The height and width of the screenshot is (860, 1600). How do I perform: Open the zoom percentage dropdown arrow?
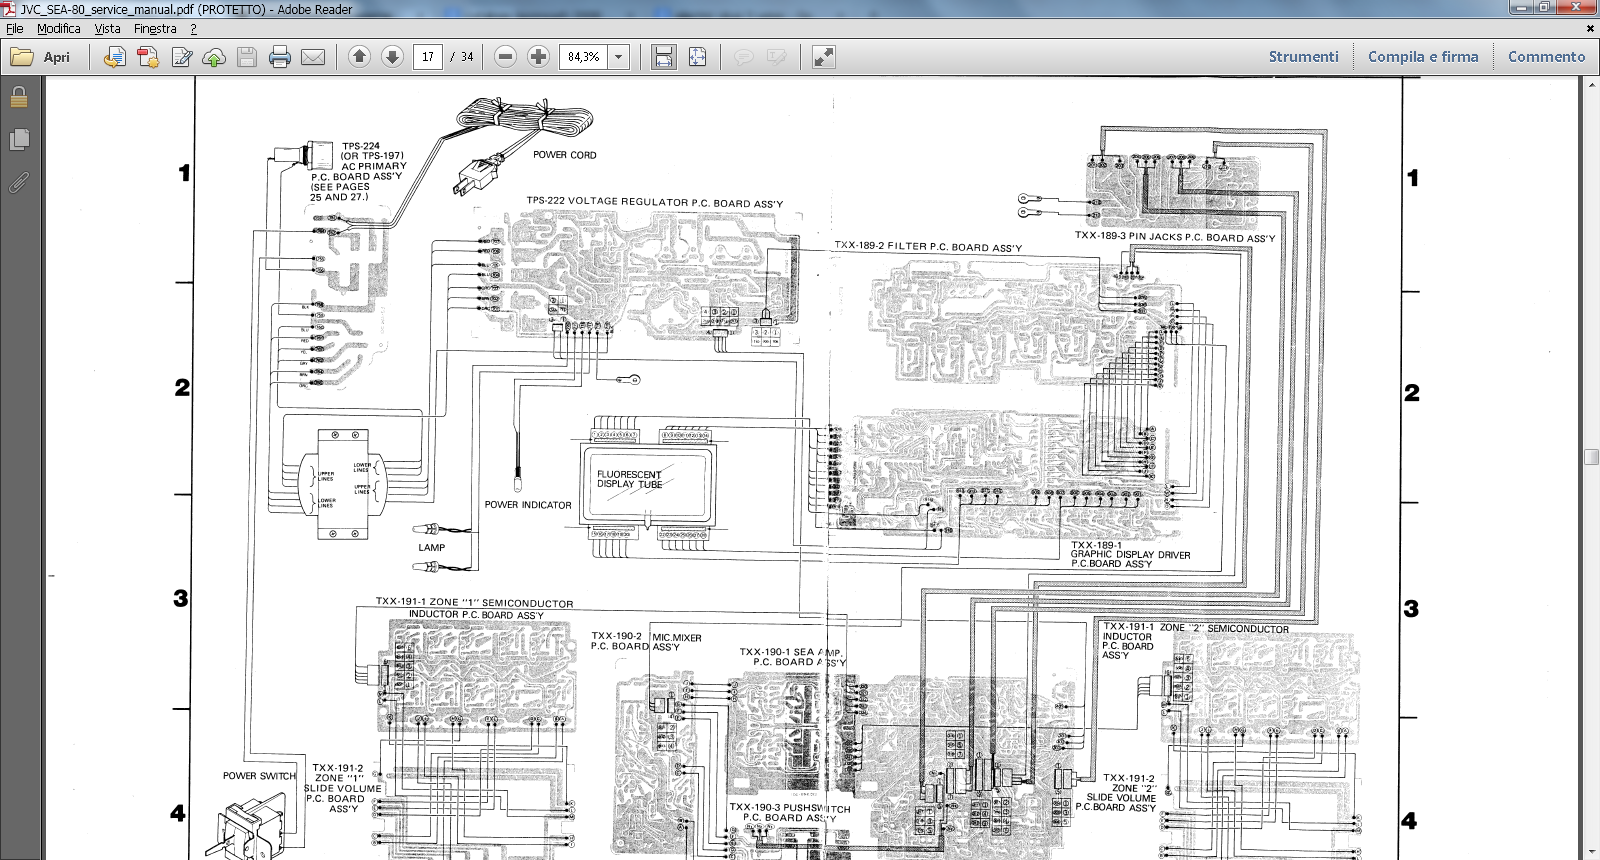click(x=618, y=57)
